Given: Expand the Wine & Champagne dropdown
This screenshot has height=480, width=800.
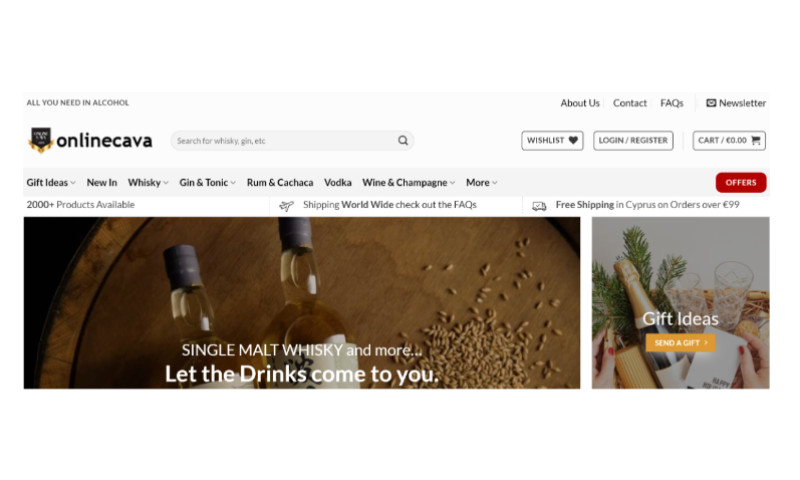Looking at the screenshot, I should click(x=409, y=183).
